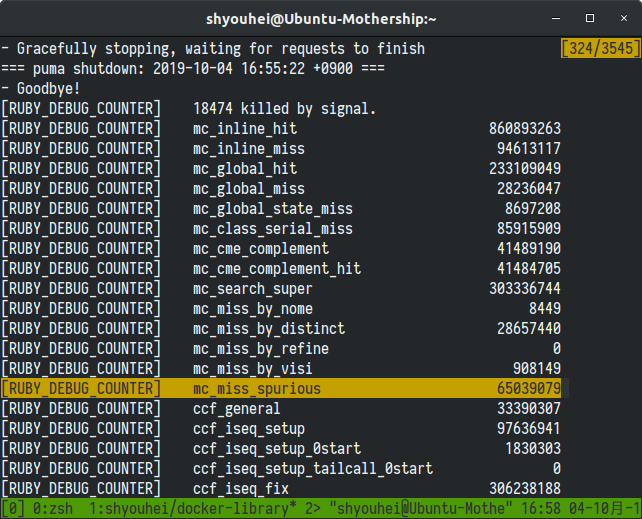Click the value 233109049
642x519 pixels.
pyautogui.click(x=525, y=169)
